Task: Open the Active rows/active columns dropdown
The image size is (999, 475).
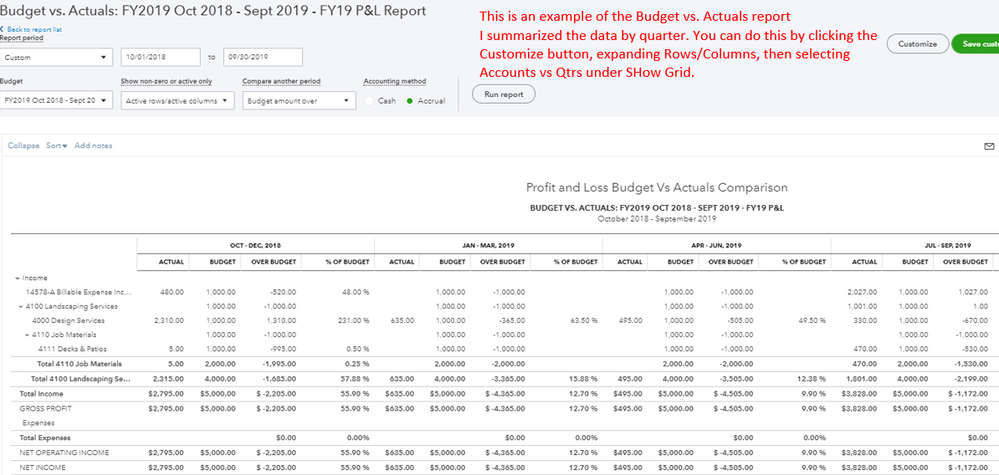Action: tap(178, 100)
